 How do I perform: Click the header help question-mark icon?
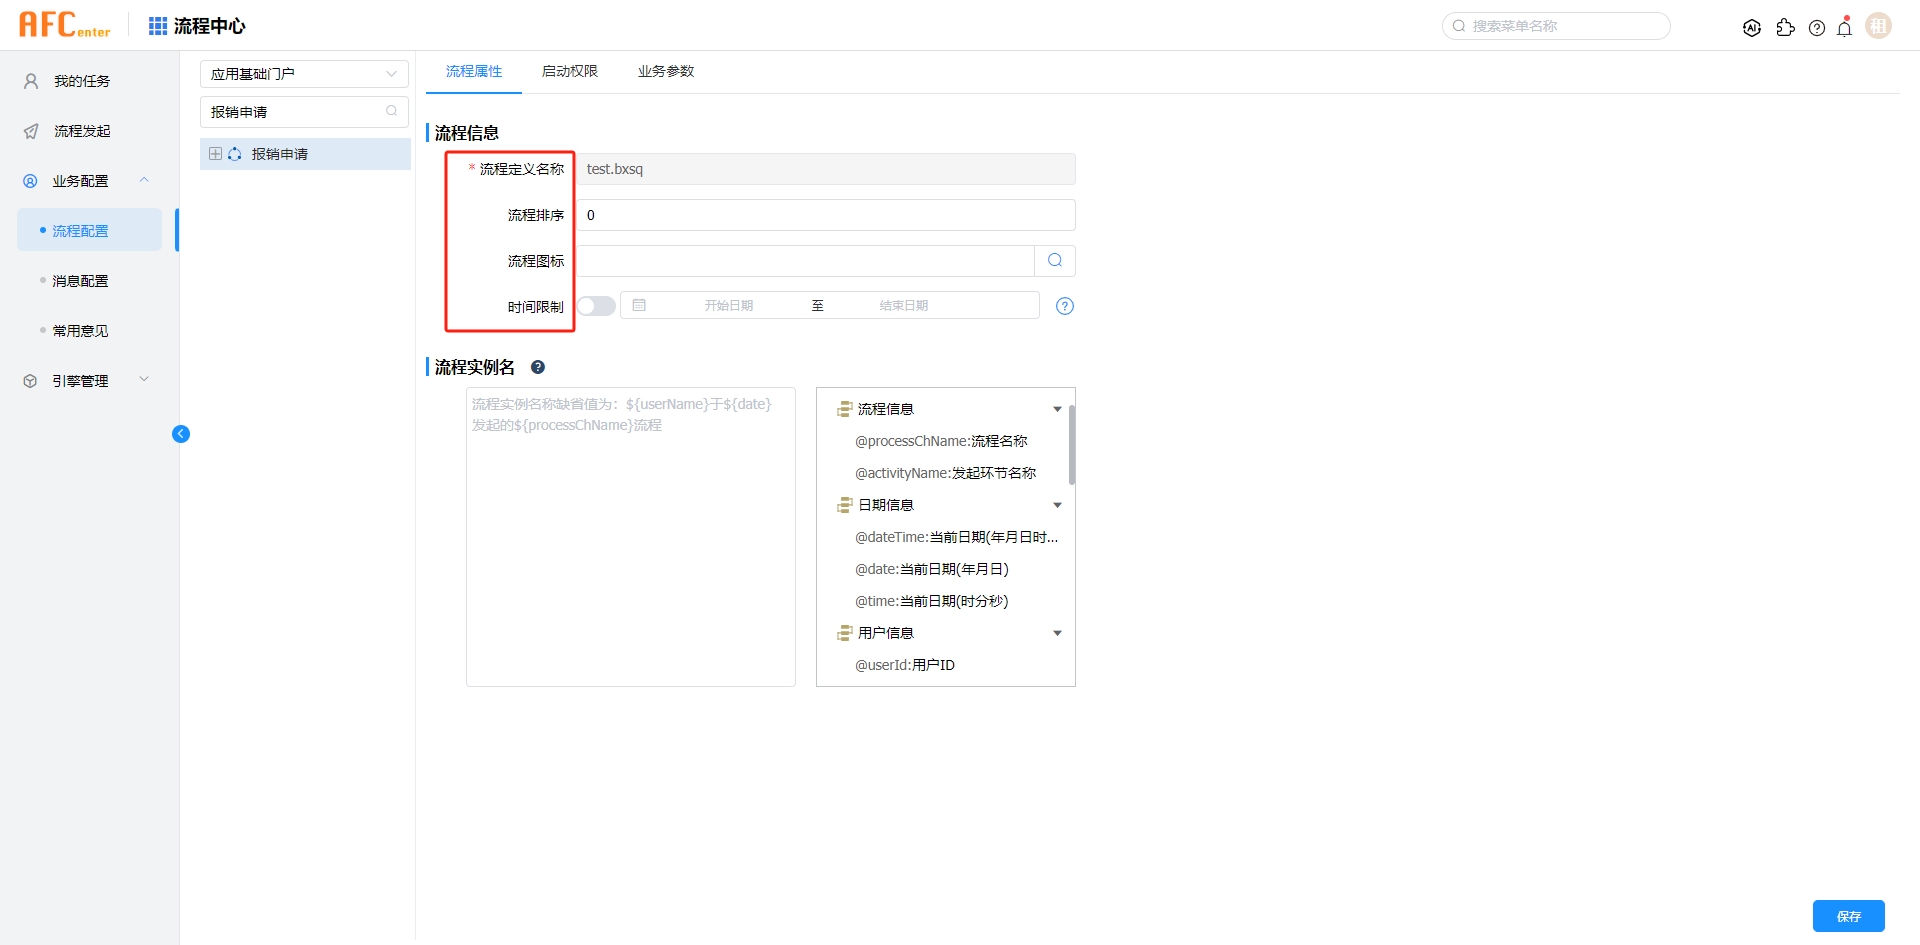pyautogui.click(x=1817, y=28)
